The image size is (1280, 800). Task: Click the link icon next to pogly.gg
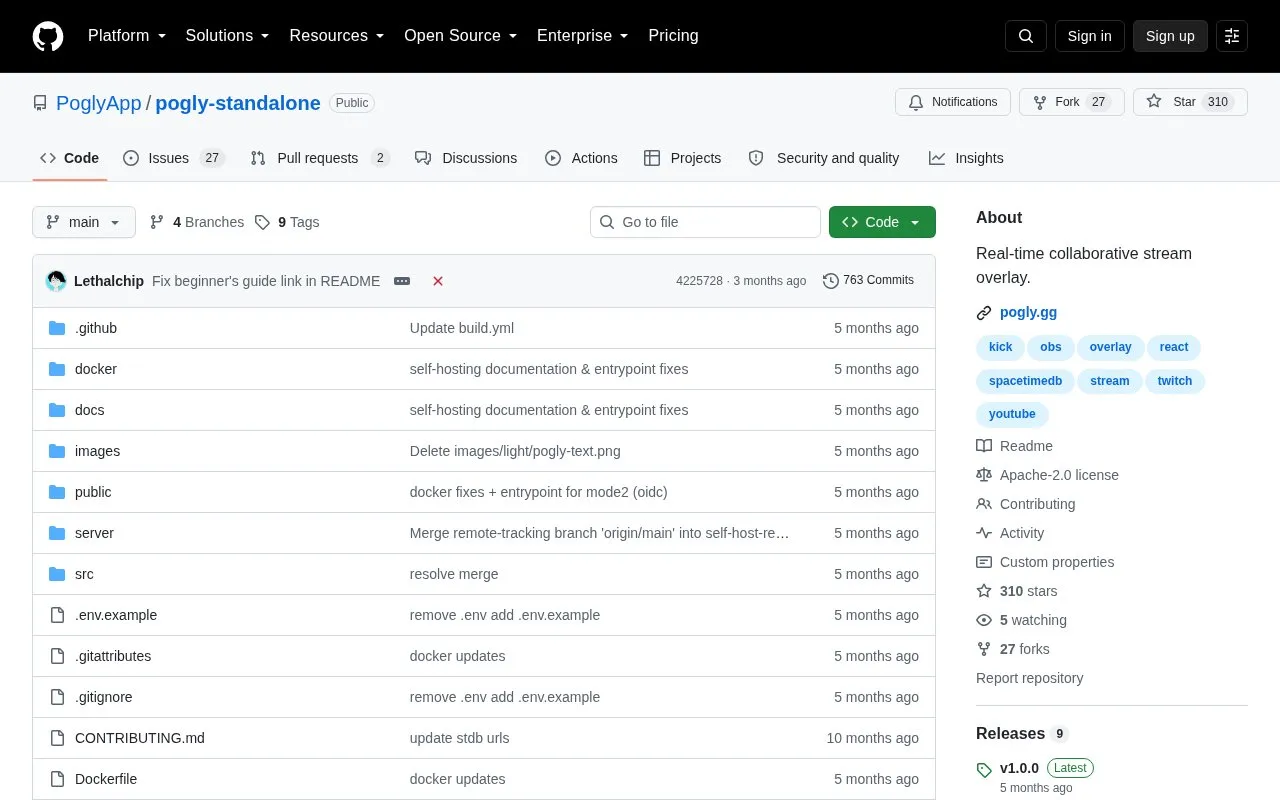pyautogui.click(x=984, y=313)
